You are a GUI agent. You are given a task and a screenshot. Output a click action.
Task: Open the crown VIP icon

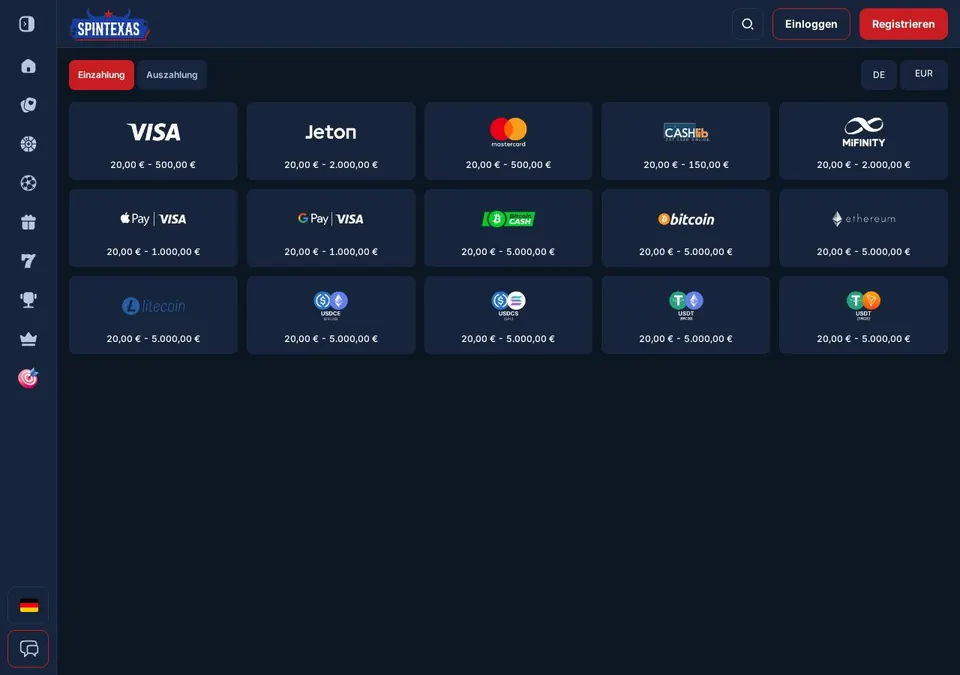[28, 339]
